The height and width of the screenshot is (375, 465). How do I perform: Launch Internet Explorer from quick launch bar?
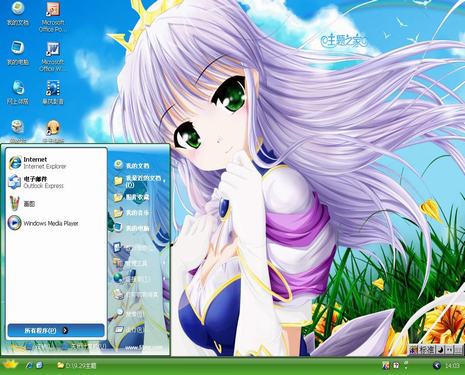[x=29, y=365]
